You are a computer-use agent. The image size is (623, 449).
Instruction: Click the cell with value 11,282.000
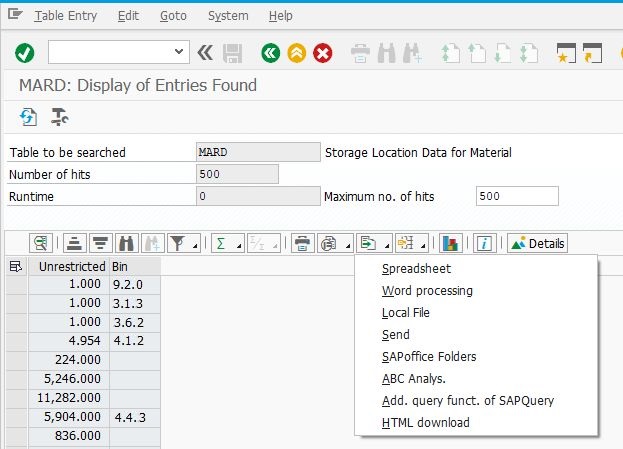point(68,398)
